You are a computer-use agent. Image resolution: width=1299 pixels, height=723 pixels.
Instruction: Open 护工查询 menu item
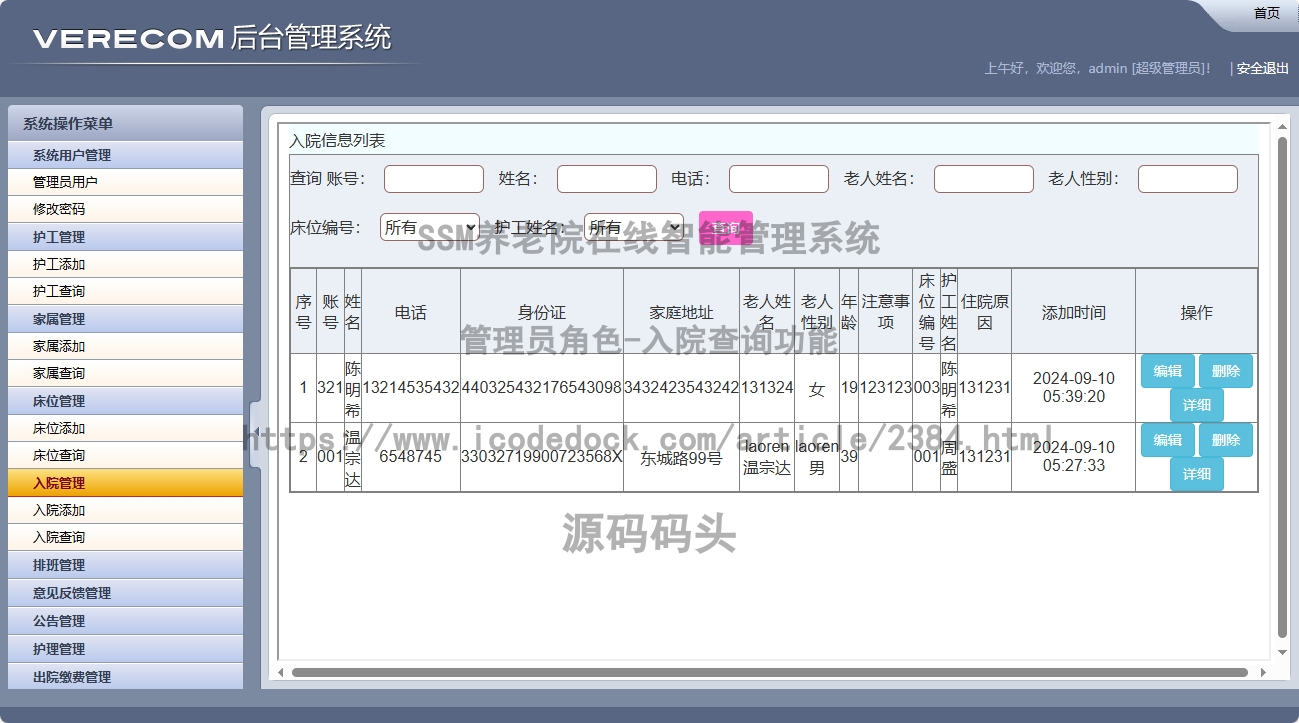[x=125, y=291]
